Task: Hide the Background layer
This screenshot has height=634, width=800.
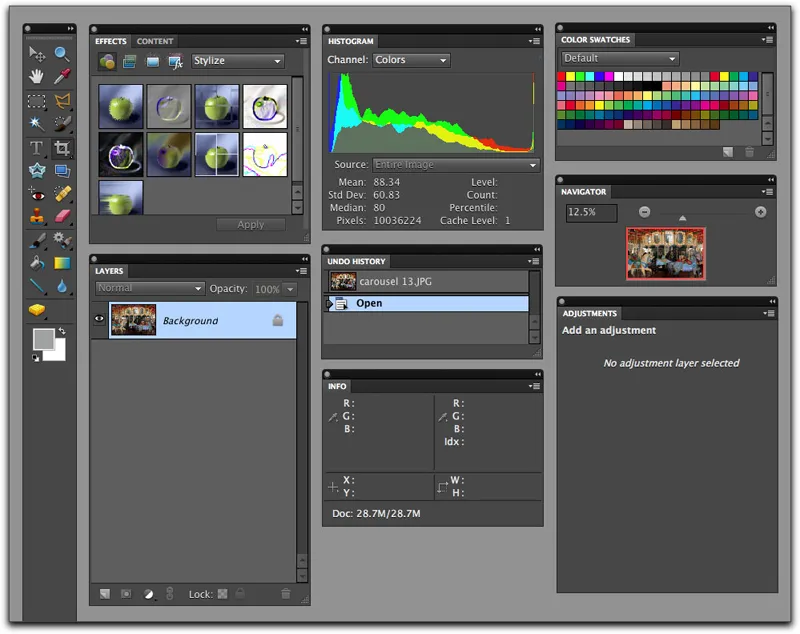Action: pos(100,318)
